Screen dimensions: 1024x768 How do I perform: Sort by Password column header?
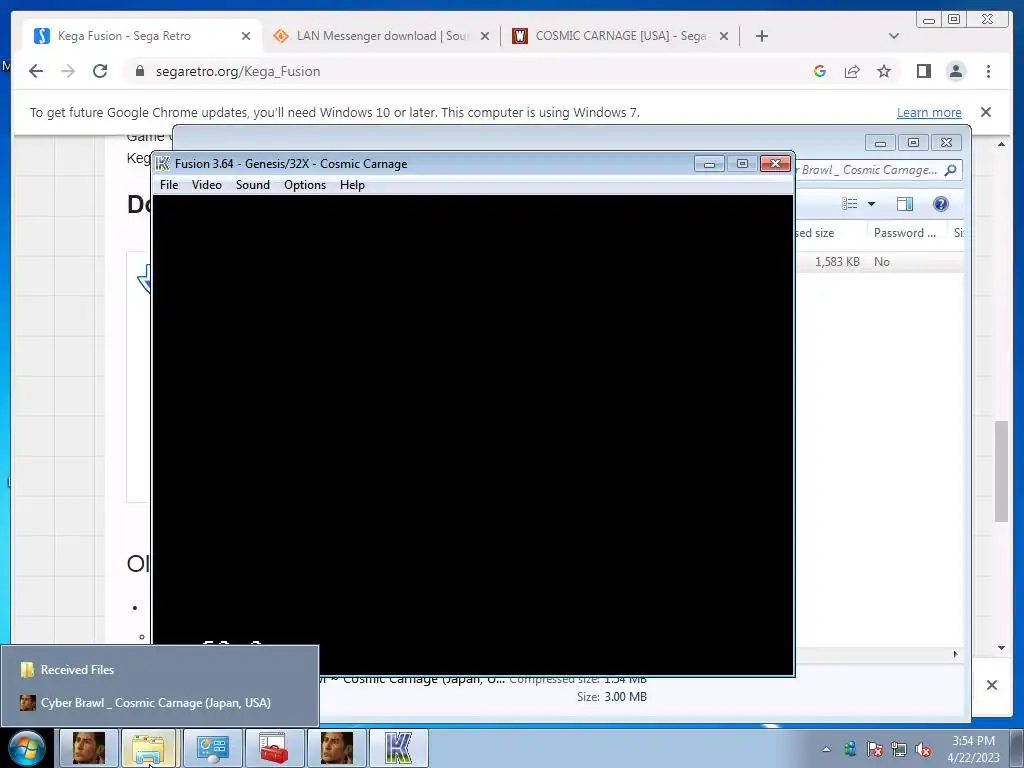[905, 232]
